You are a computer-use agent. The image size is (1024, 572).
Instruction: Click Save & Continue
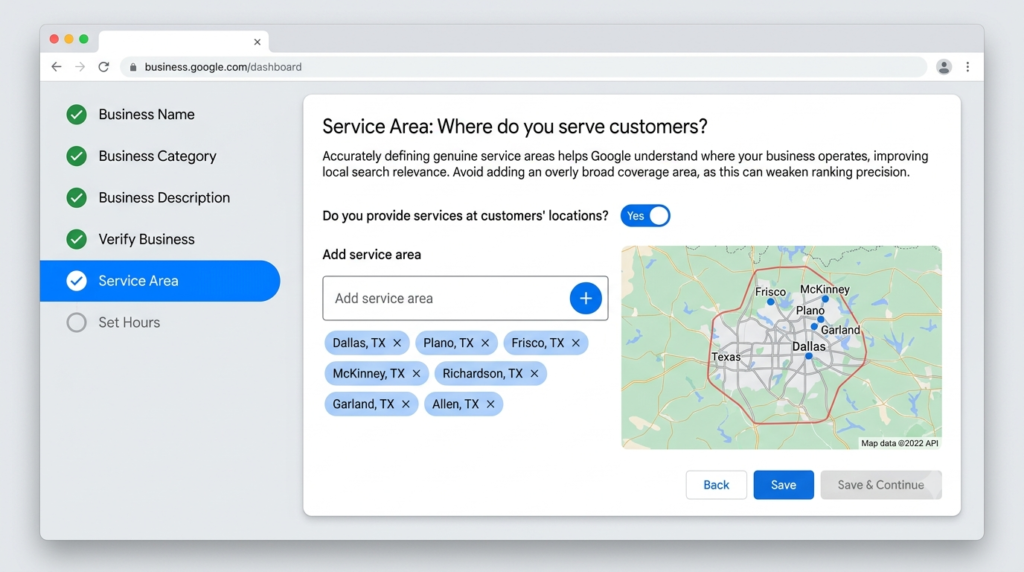click(880, 485)
